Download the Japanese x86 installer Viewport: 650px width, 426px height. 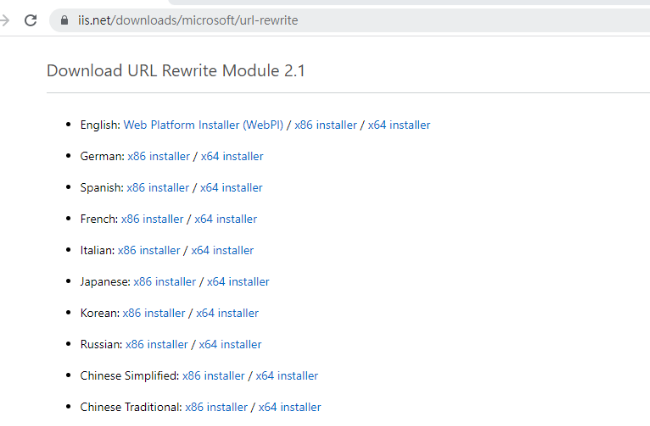(x=165, y=282)
